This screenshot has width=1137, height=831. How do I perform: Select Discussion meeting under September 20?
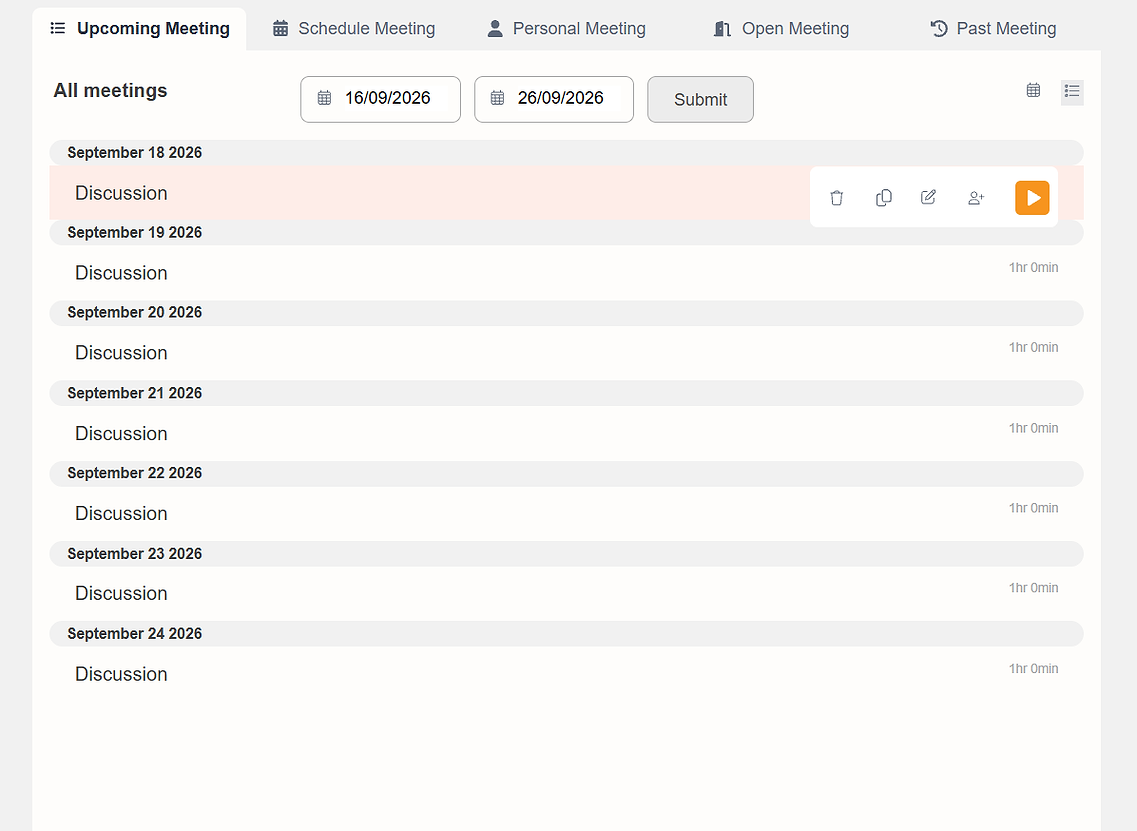[x=121, y=352]
